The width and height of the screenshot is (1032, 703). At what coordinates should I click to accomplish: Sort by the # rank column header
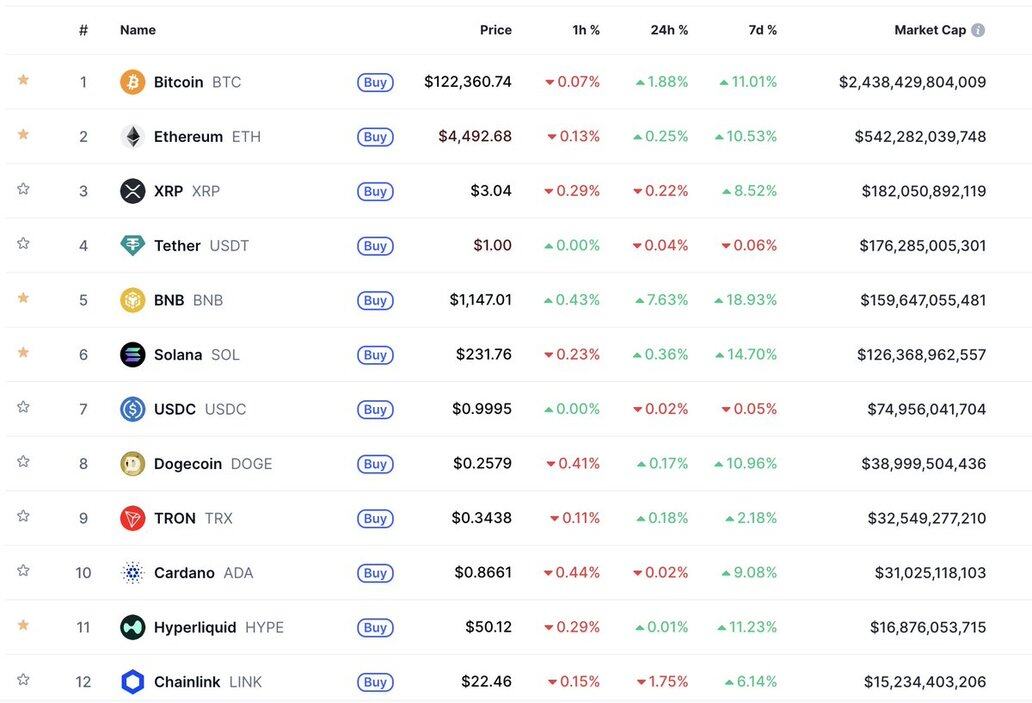click(83, 30)
